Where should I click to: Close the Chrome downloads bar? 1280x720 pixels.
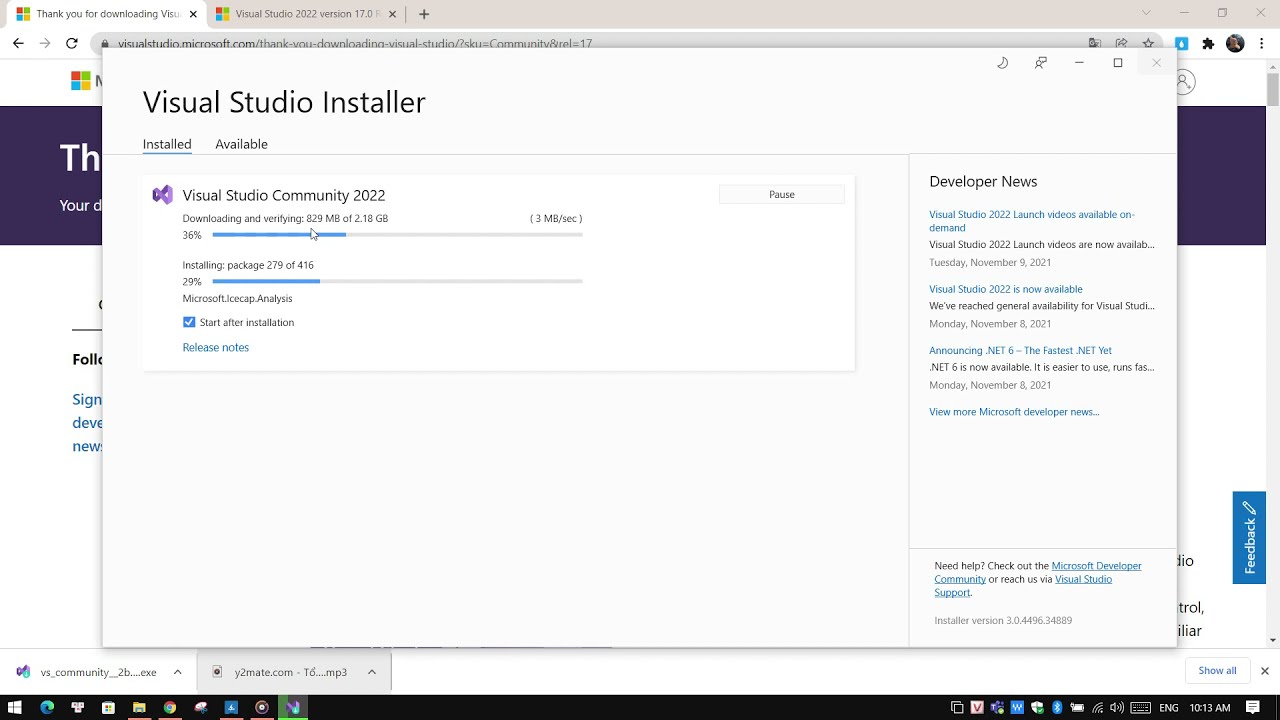click(1264, 671)
